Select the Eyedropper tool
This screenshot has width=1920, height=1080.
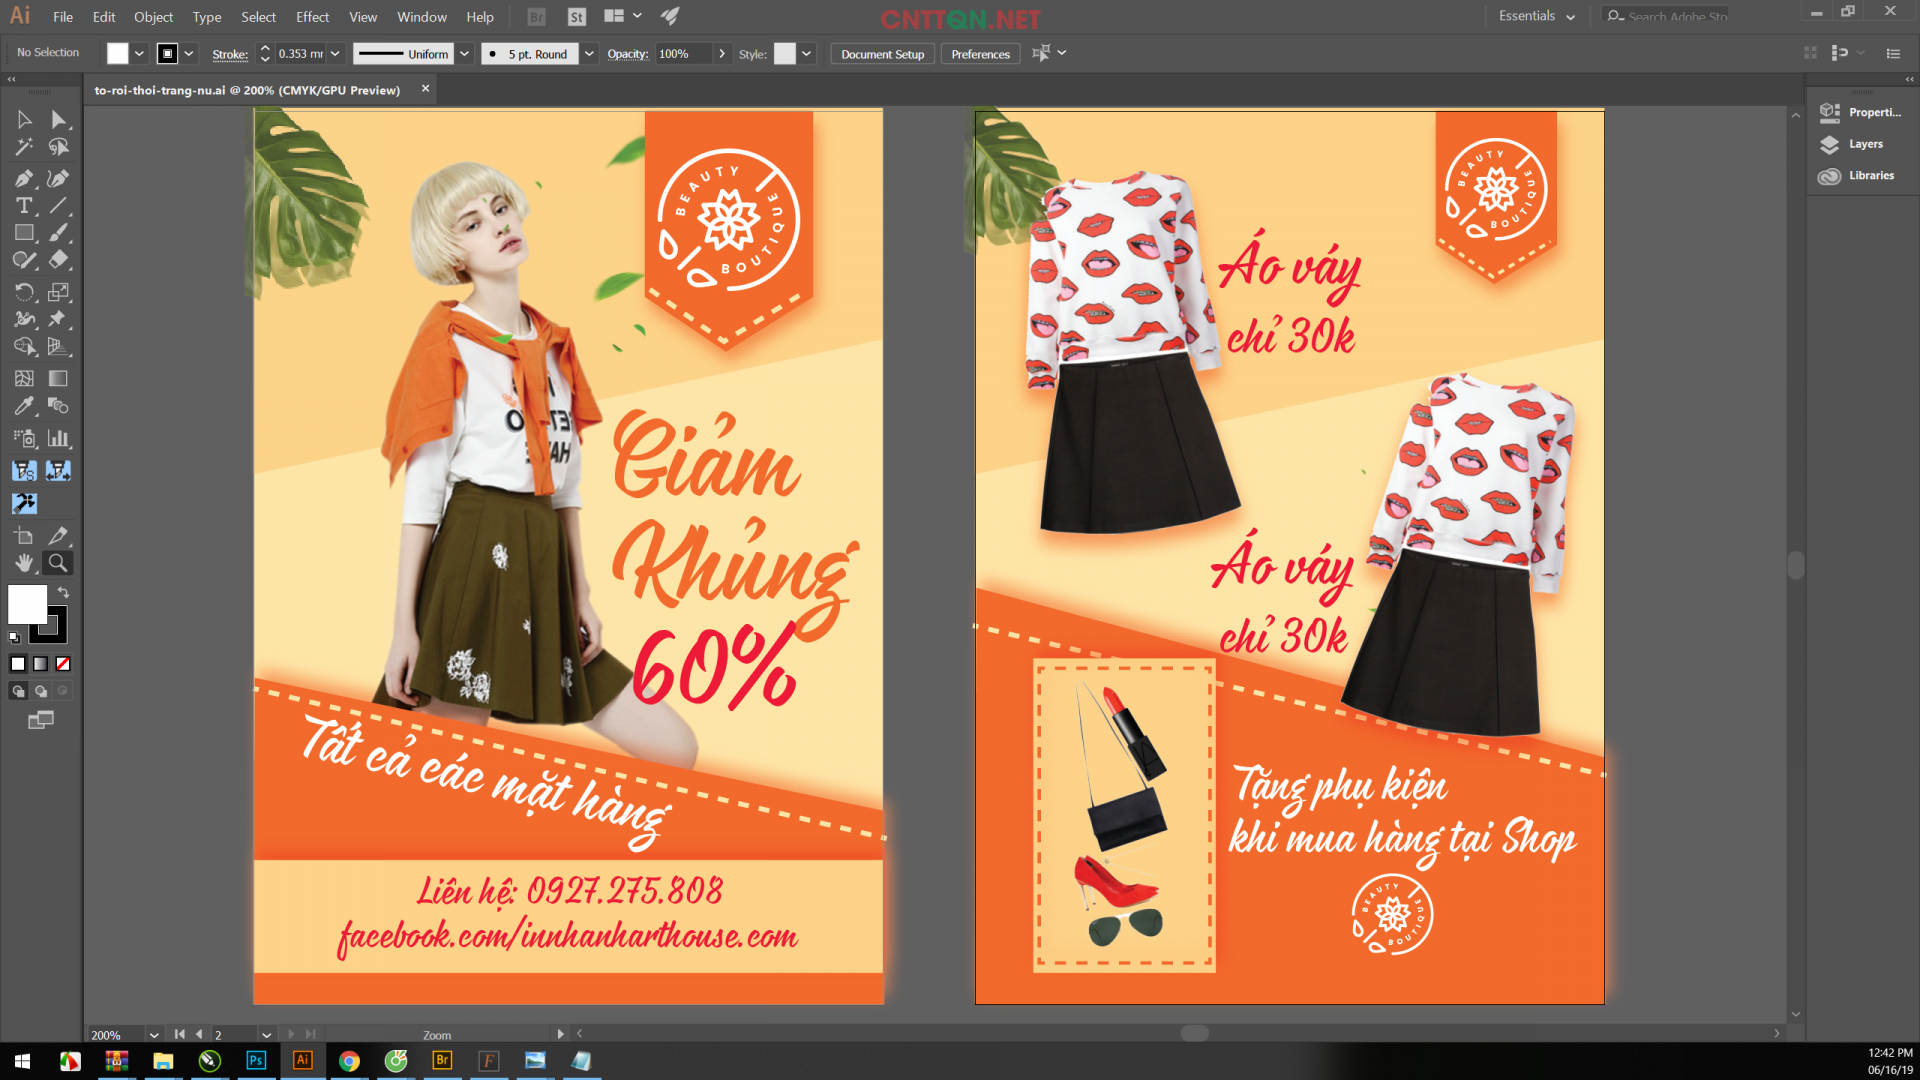[x=24, y=406]
